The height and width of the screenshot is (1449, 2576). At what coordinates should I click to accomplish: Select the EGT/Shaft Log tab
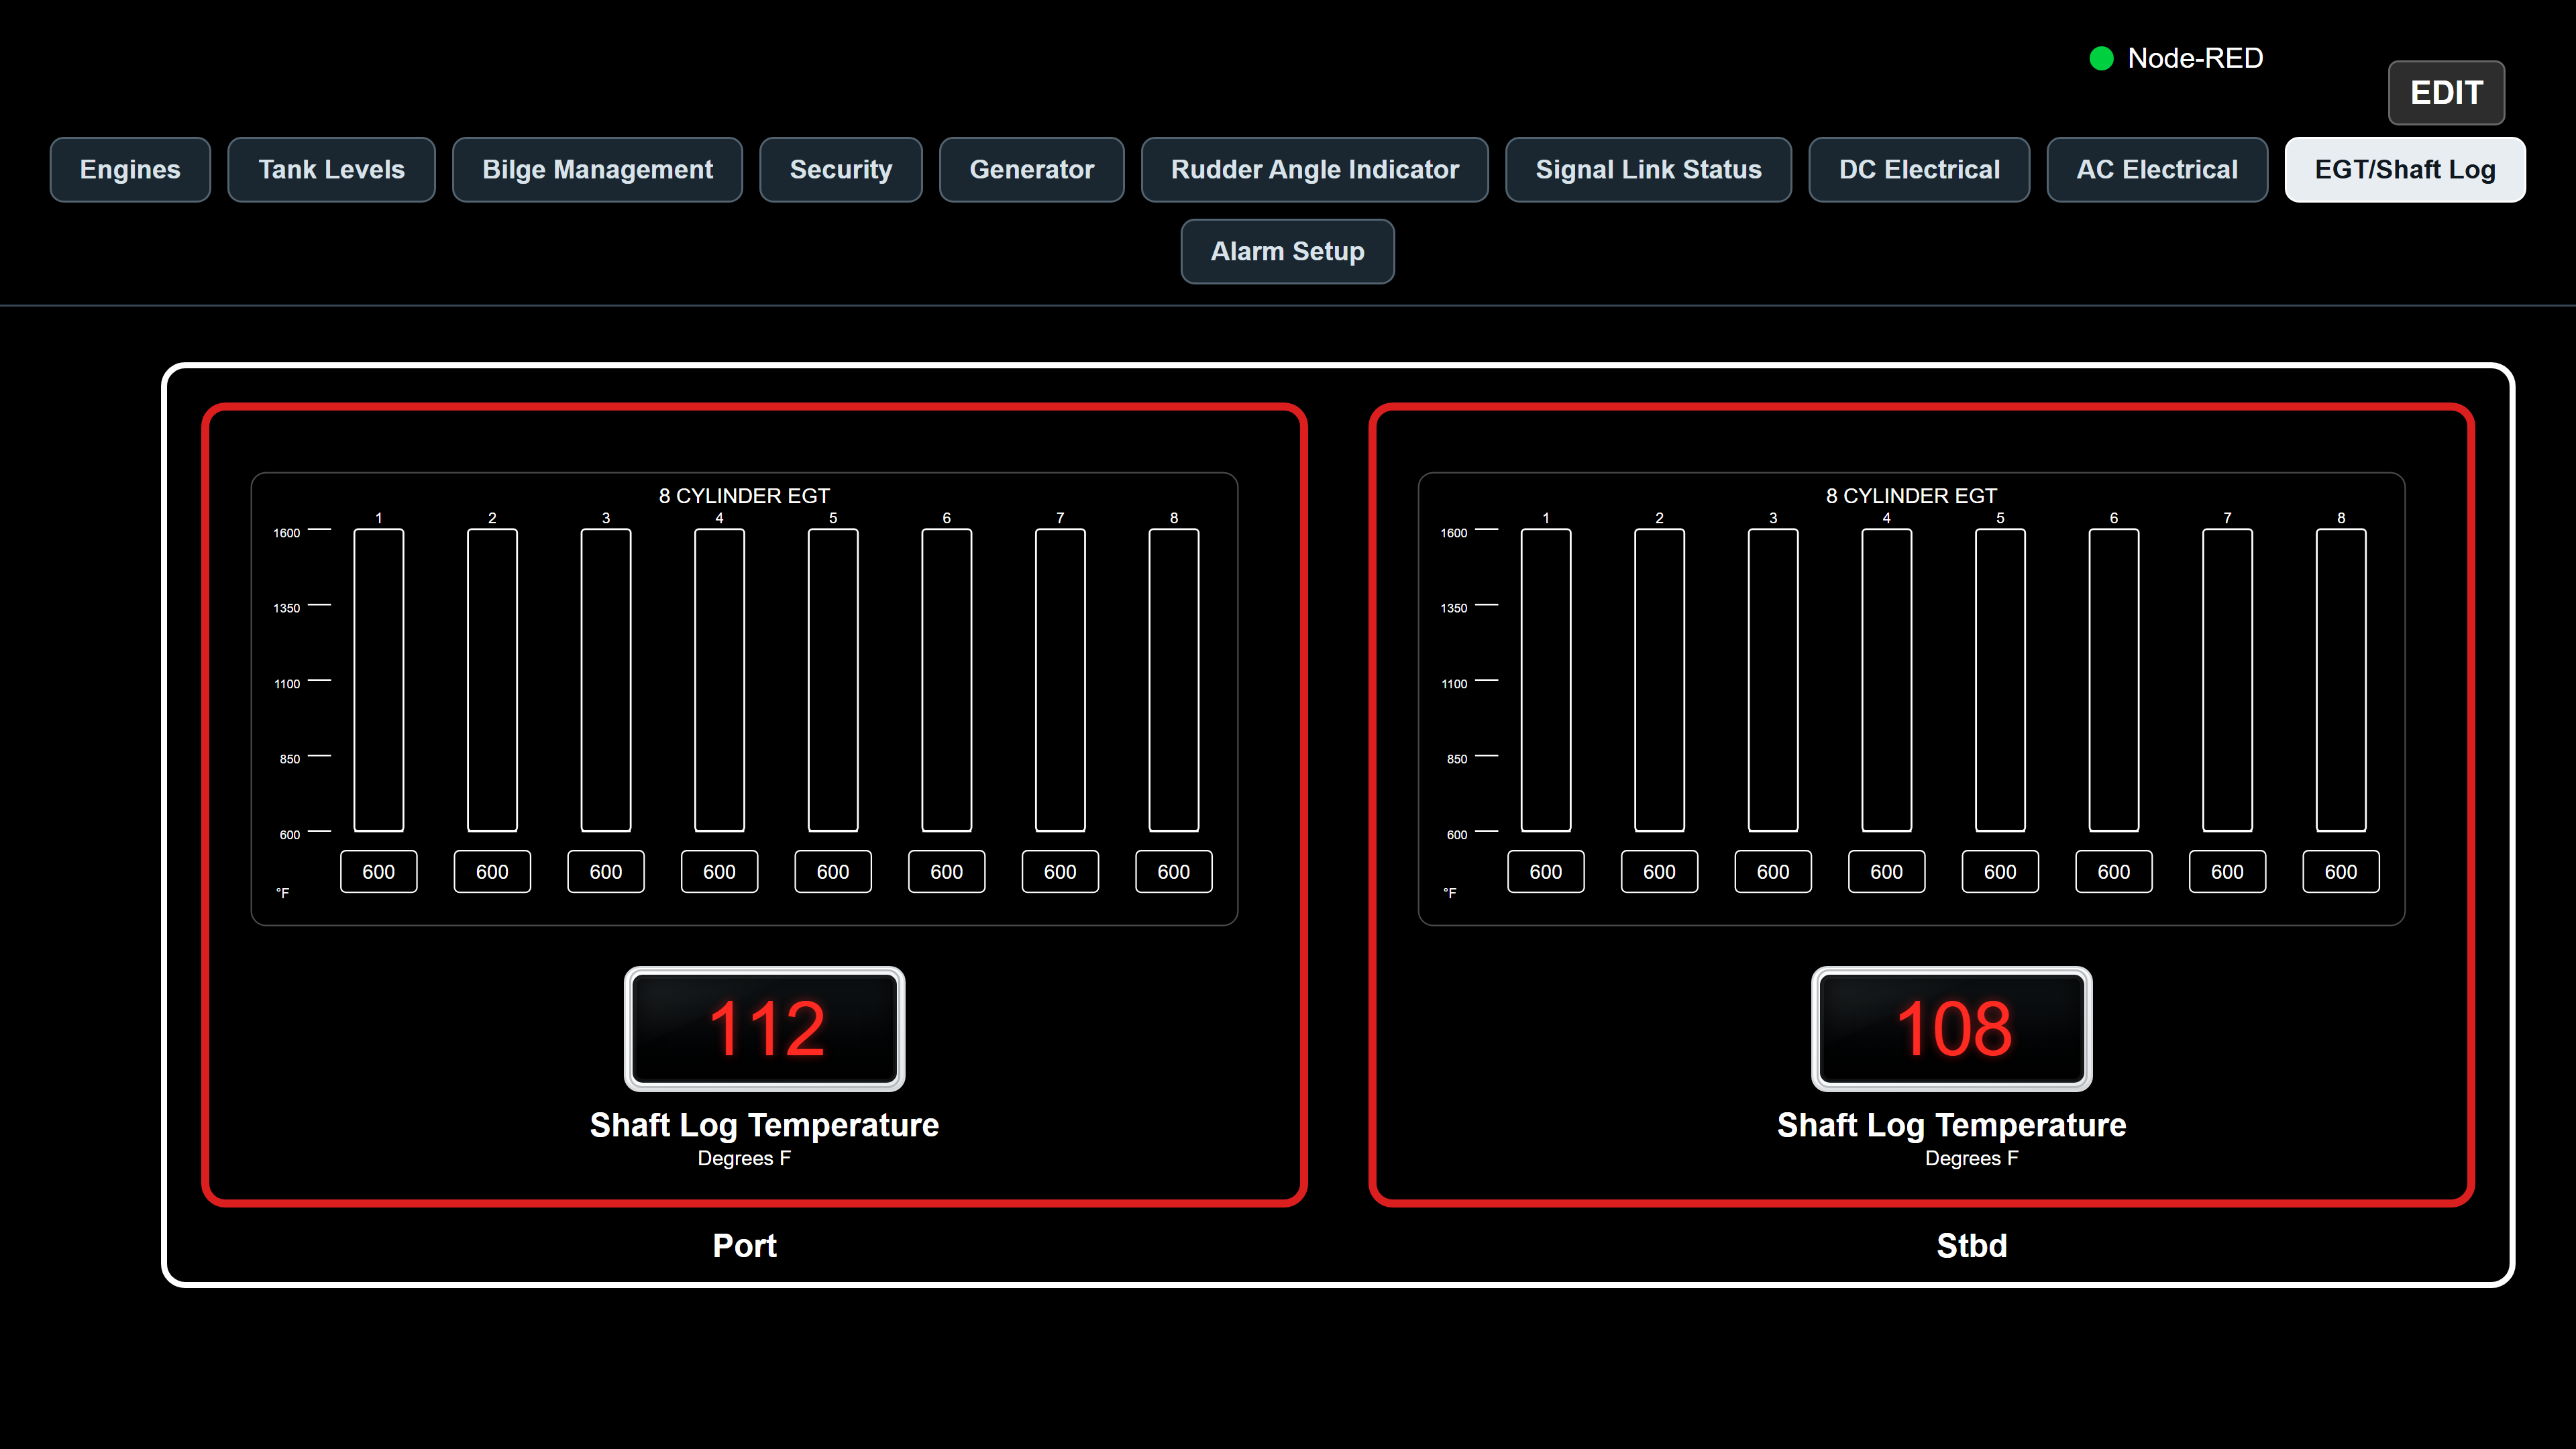pos(2405,170)
